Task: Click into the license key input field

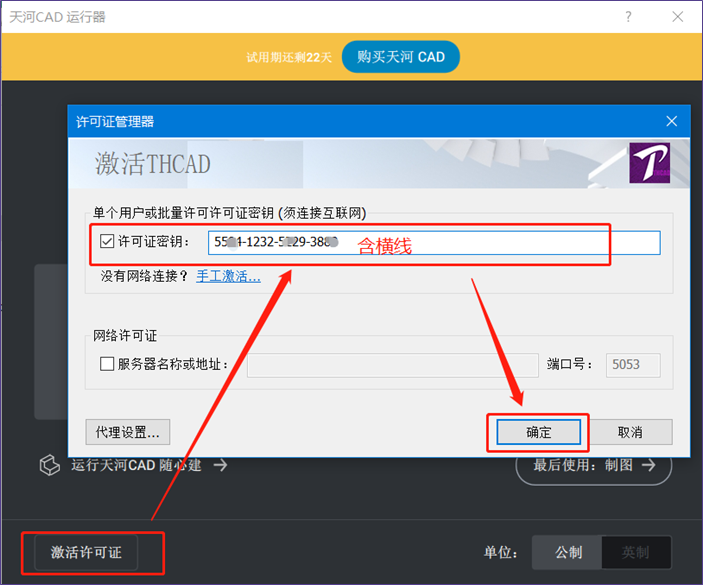Action: click(x=434, y=243)
